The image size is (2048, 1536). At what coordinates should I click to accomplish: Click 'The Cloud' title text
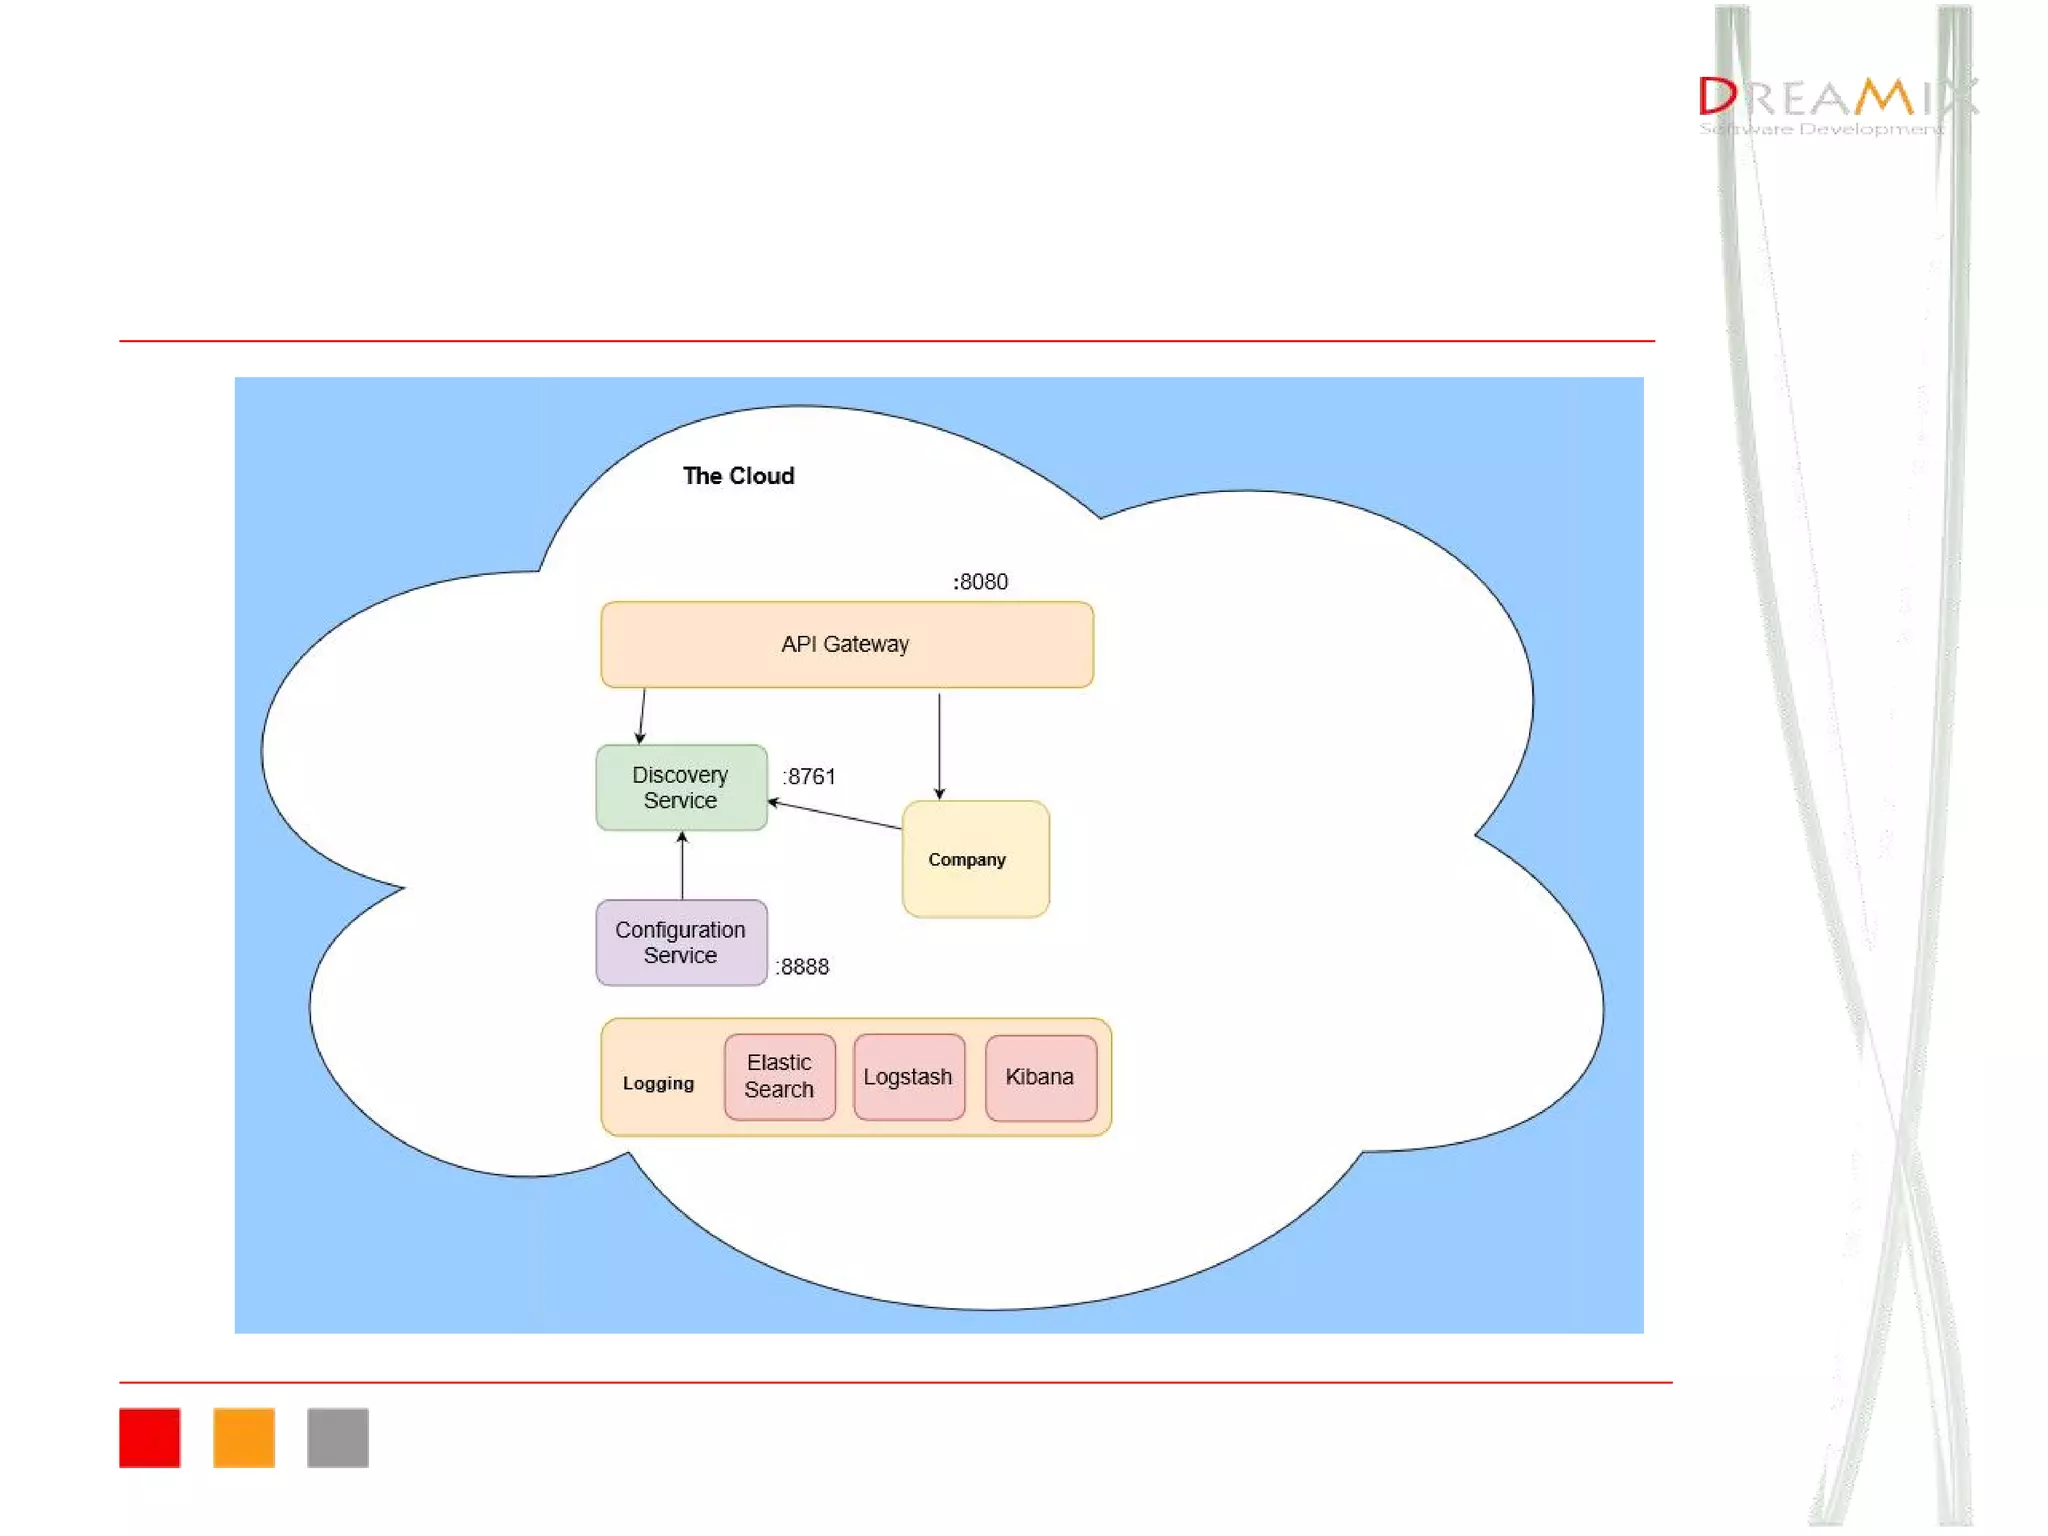click(738, 476)
